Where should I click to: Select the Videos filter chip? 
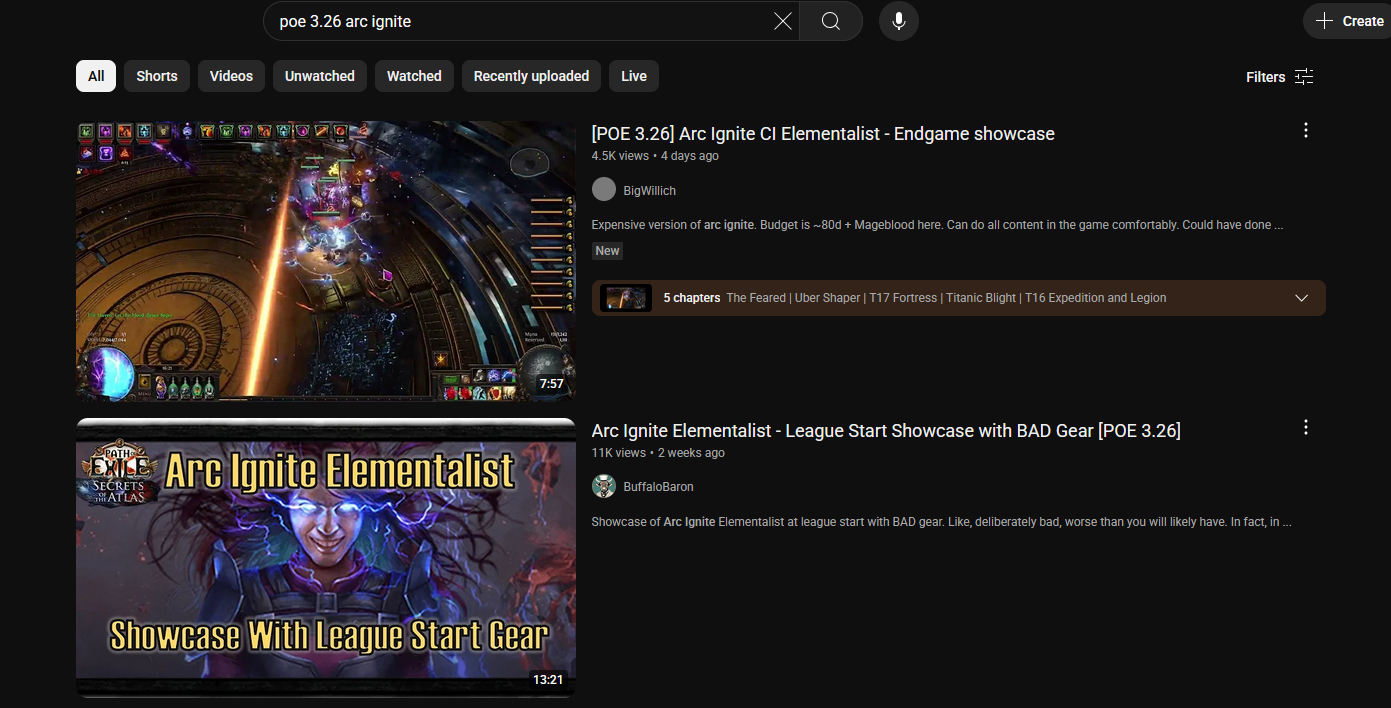[x=231, y=76]
